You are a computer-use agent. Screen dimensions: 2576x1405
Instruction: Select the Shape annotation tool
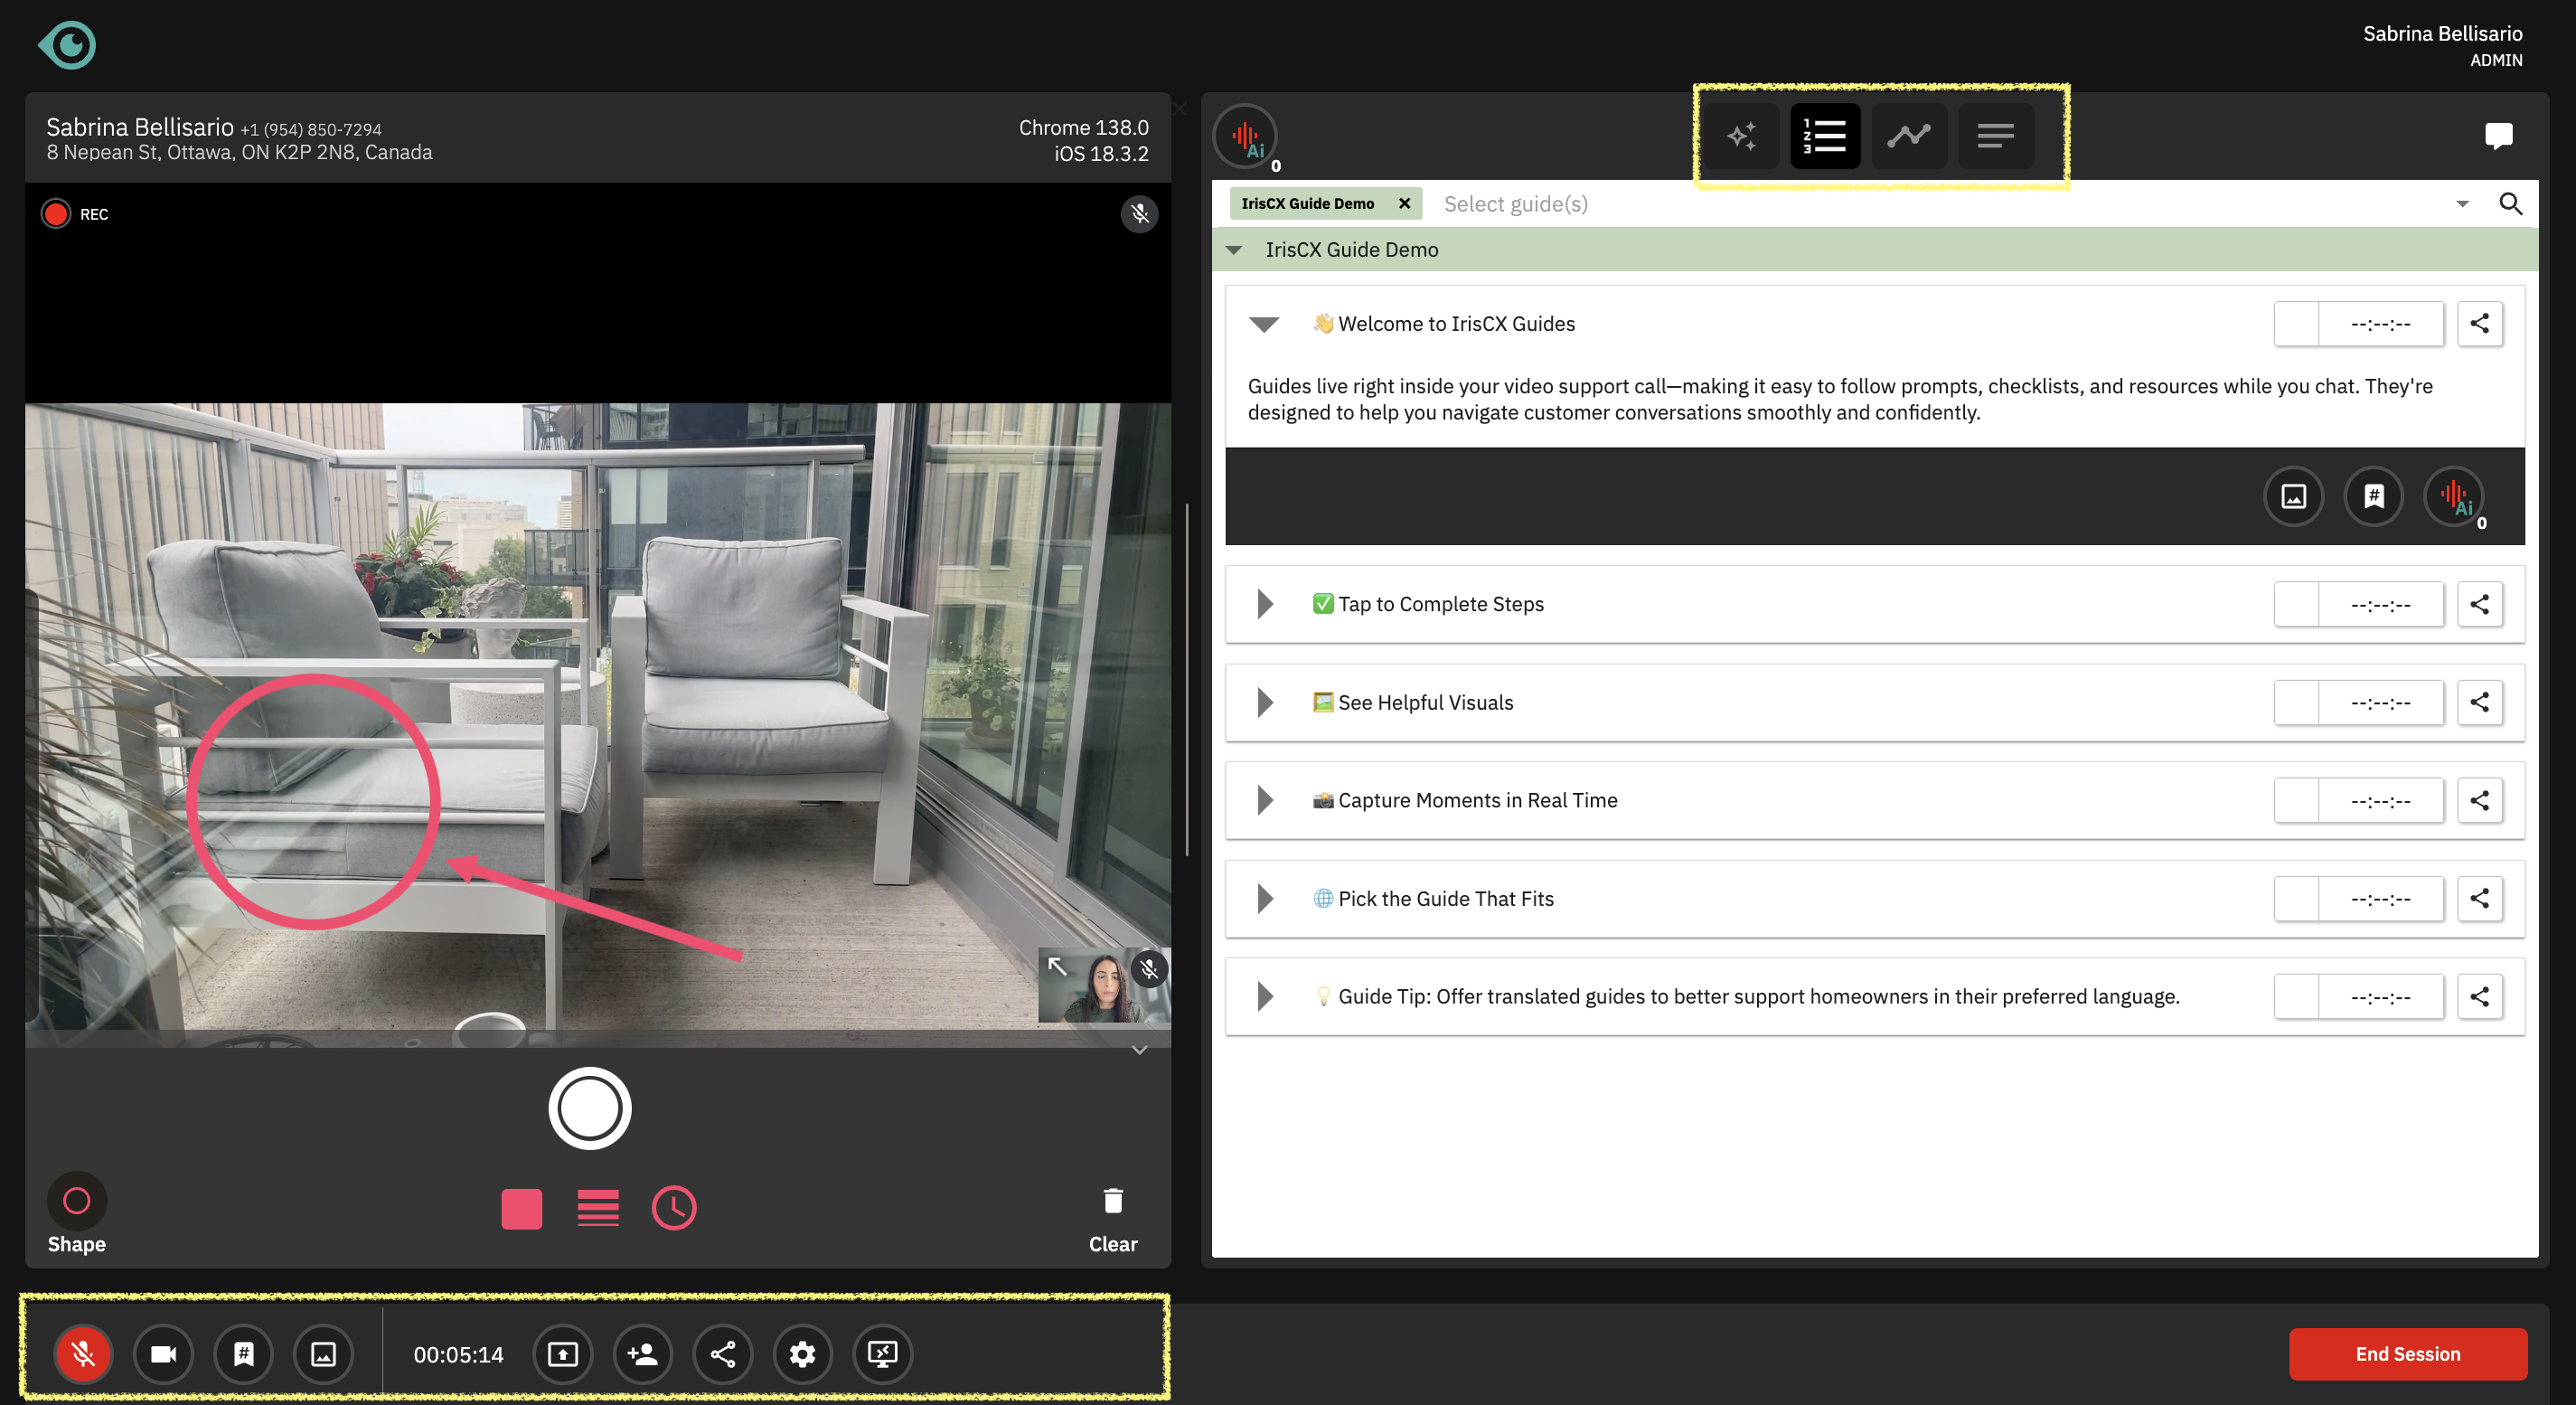pyautogui.click(x=77, y=1213)
